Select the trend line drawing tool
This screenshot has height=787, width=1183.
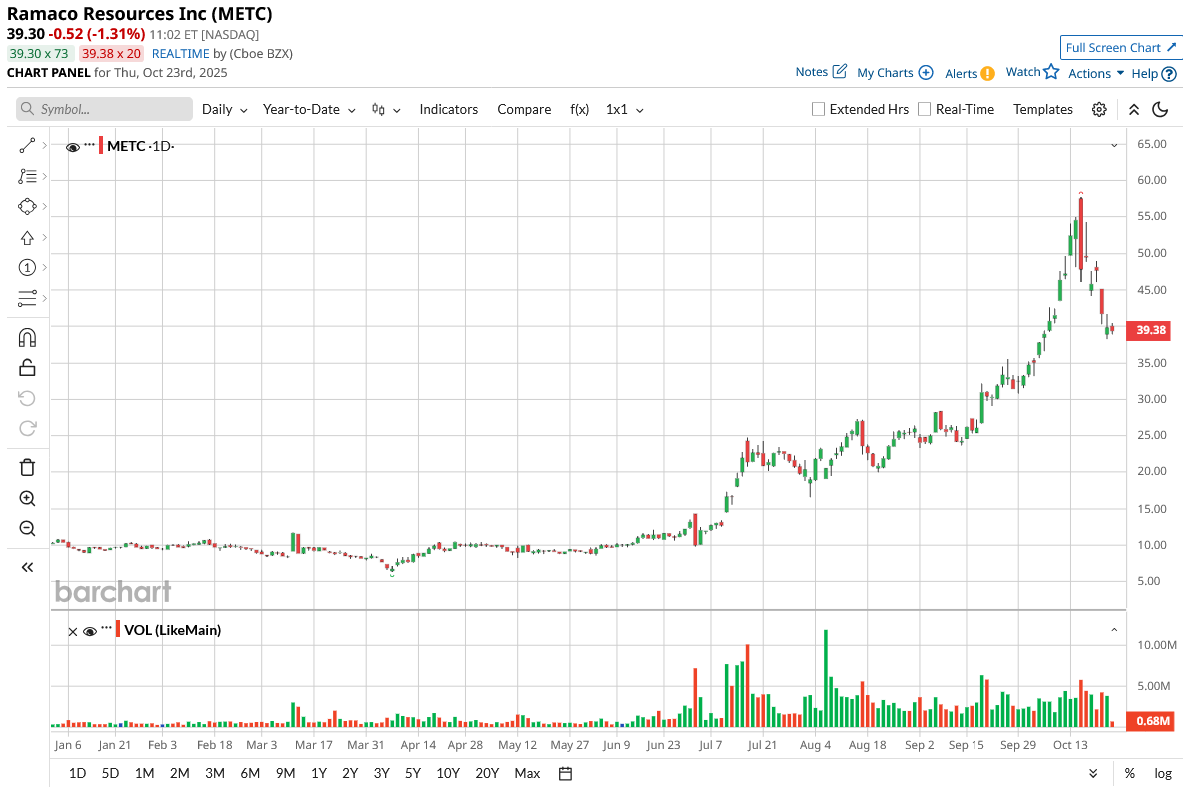point(27,146)
